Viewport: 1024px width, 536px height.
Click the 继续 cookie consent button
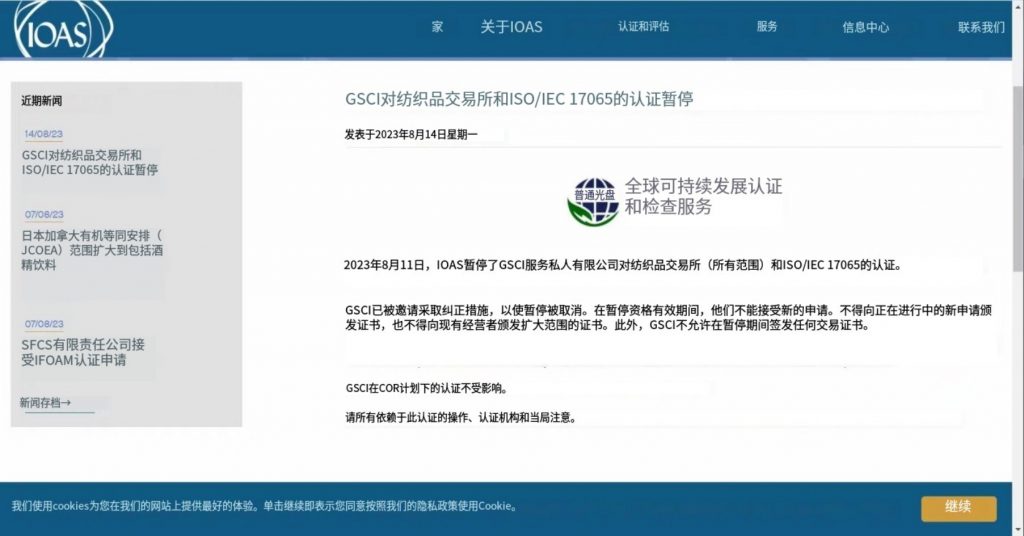[x=959, y=507]
